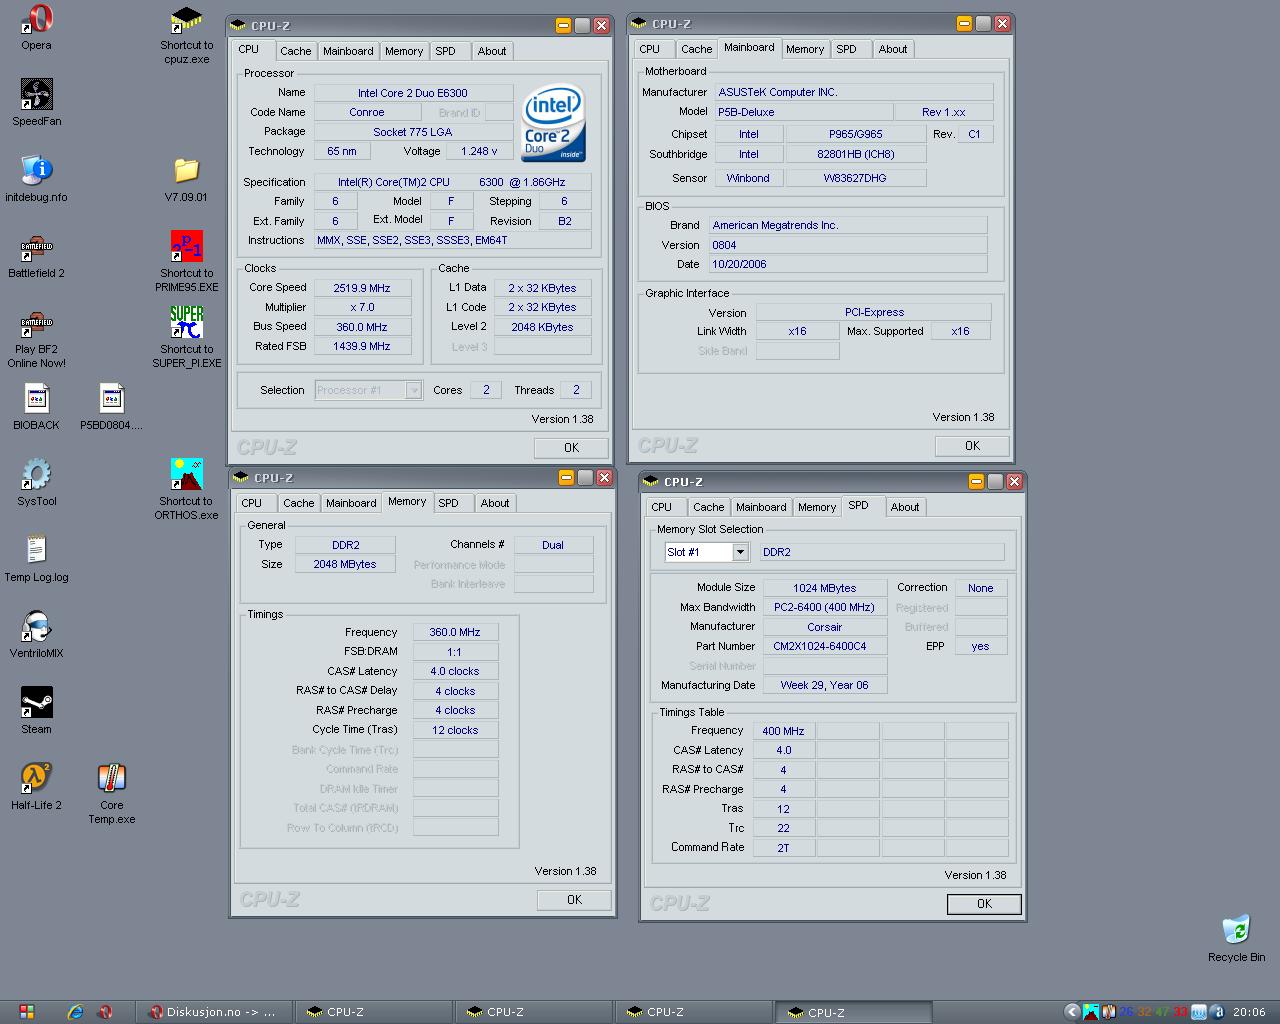The height and width of the screenshot is (1024, 1280).
Task: Open the Processor #1 selection dropdown
Action: pyautogui.click(x=368, y=390)
